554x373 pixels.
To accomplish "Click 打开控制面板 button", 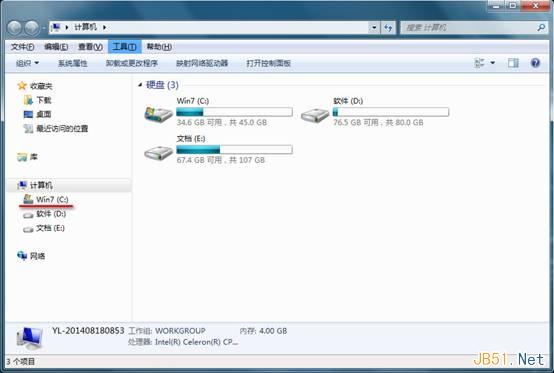I will click(268, 63).
